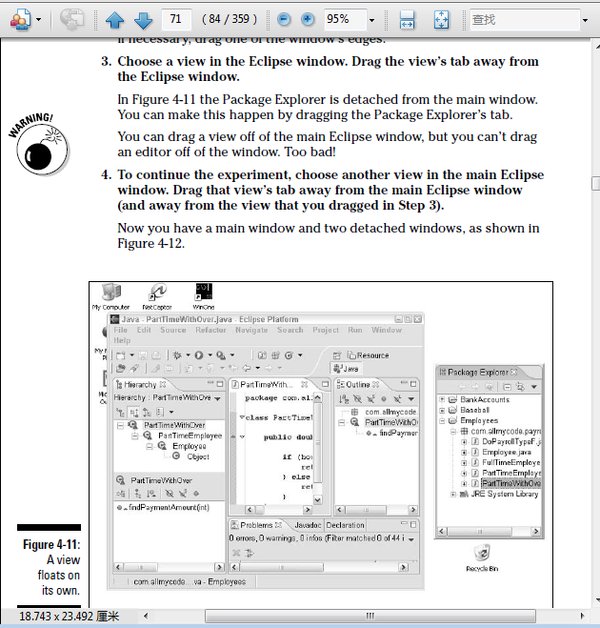Screen dimensions: 600x628
Task: Click the page number field showing 71
Action: [175, 19]
